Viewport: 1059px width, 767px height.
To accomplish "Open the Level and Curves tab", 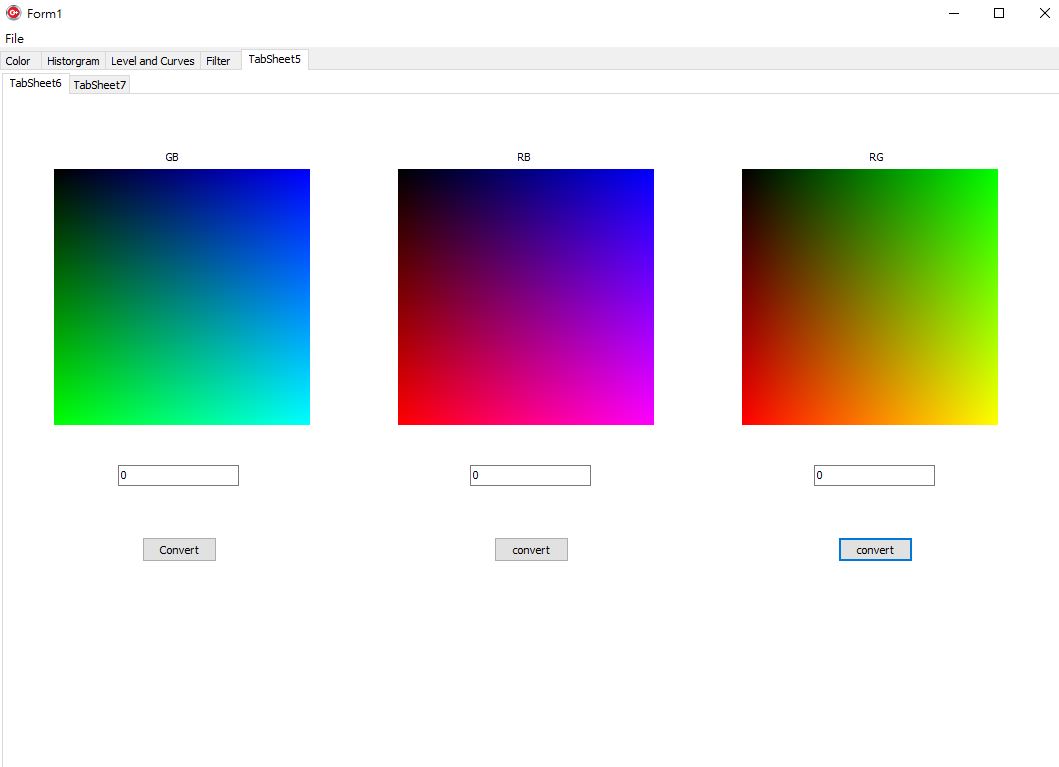I will tap(153, 61).
